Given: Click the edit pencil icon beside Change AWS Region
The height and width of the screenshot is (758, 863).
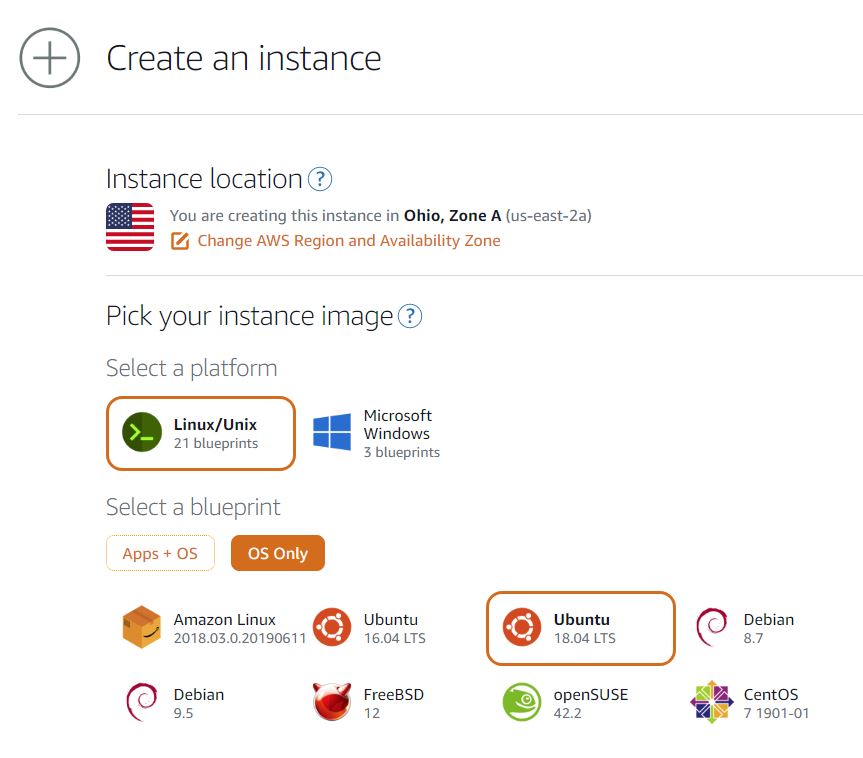Looking at the screenshot, I should pyautogui.click(x=180, y=241).
